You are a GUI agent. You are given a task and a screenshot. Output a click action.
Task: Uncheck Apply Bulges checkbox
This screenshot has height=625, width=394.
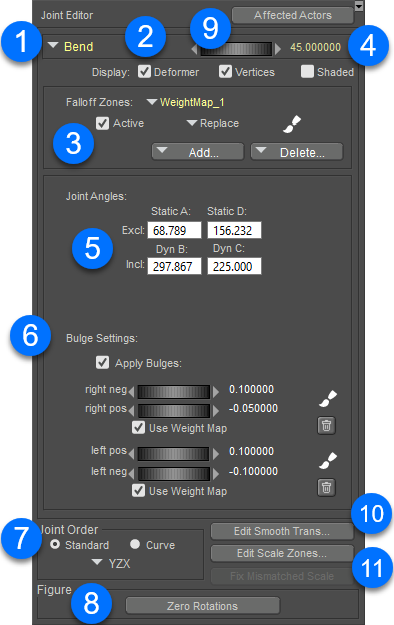coord(102,363)
